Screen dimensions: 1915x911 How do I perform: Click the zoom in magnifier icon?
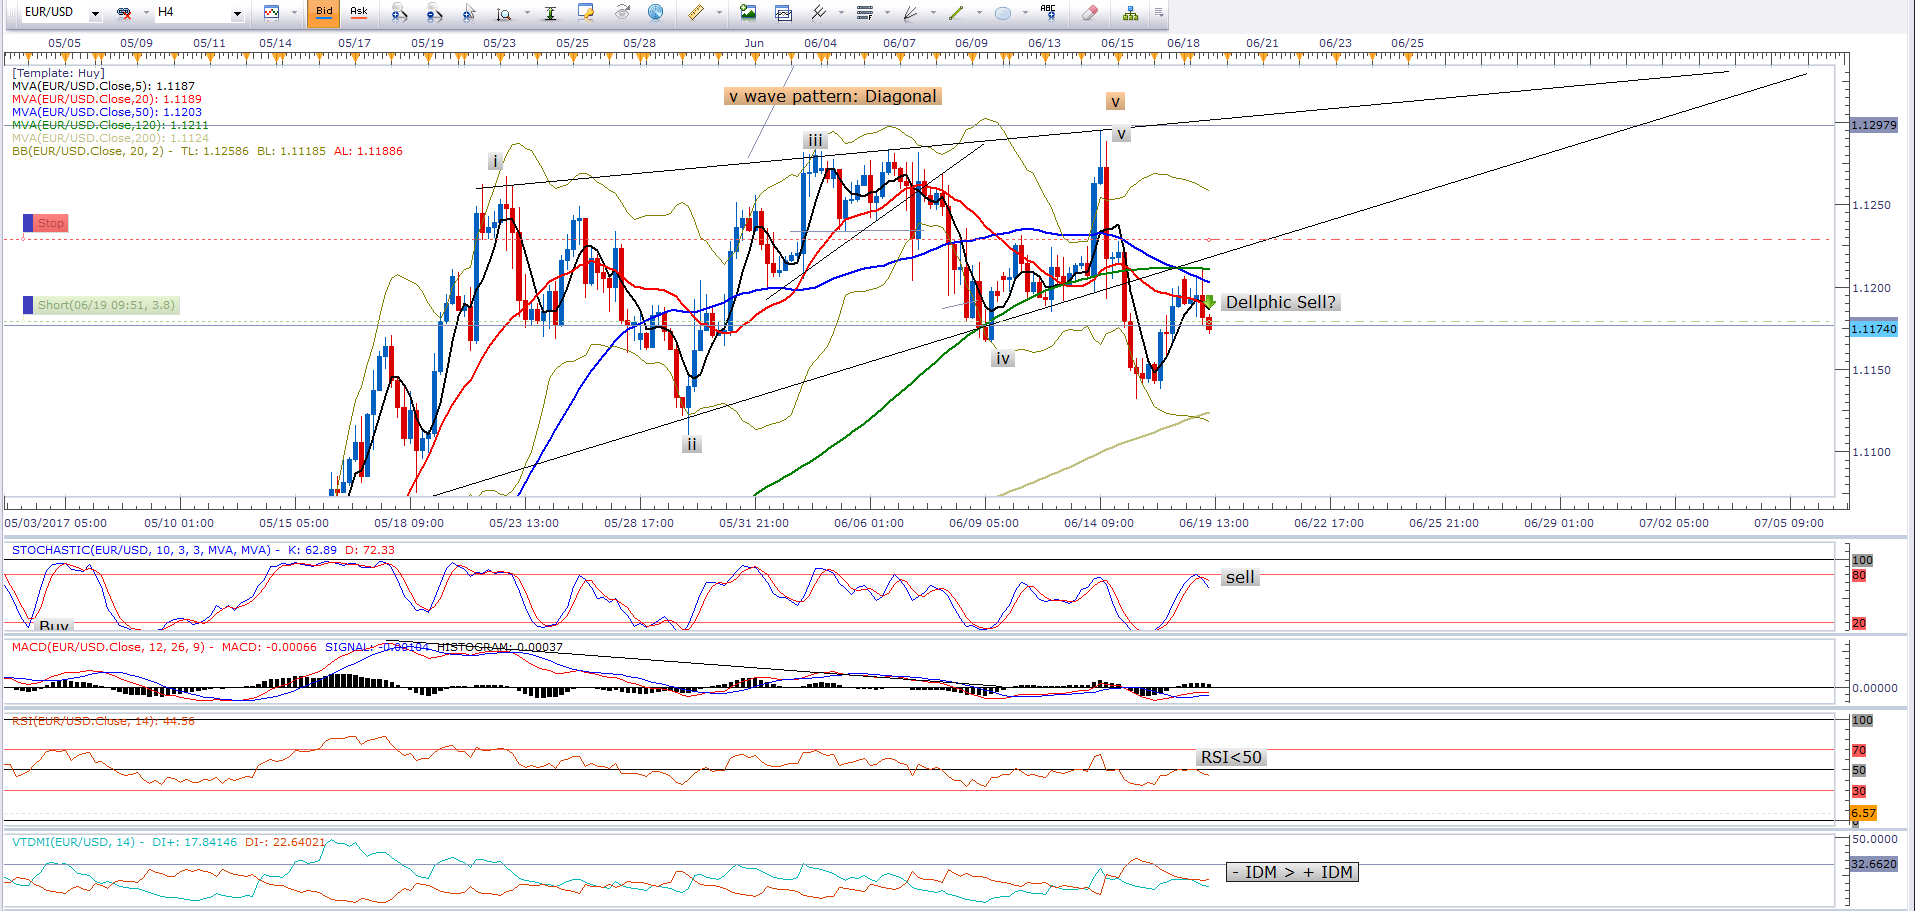(x=399, y=13)
